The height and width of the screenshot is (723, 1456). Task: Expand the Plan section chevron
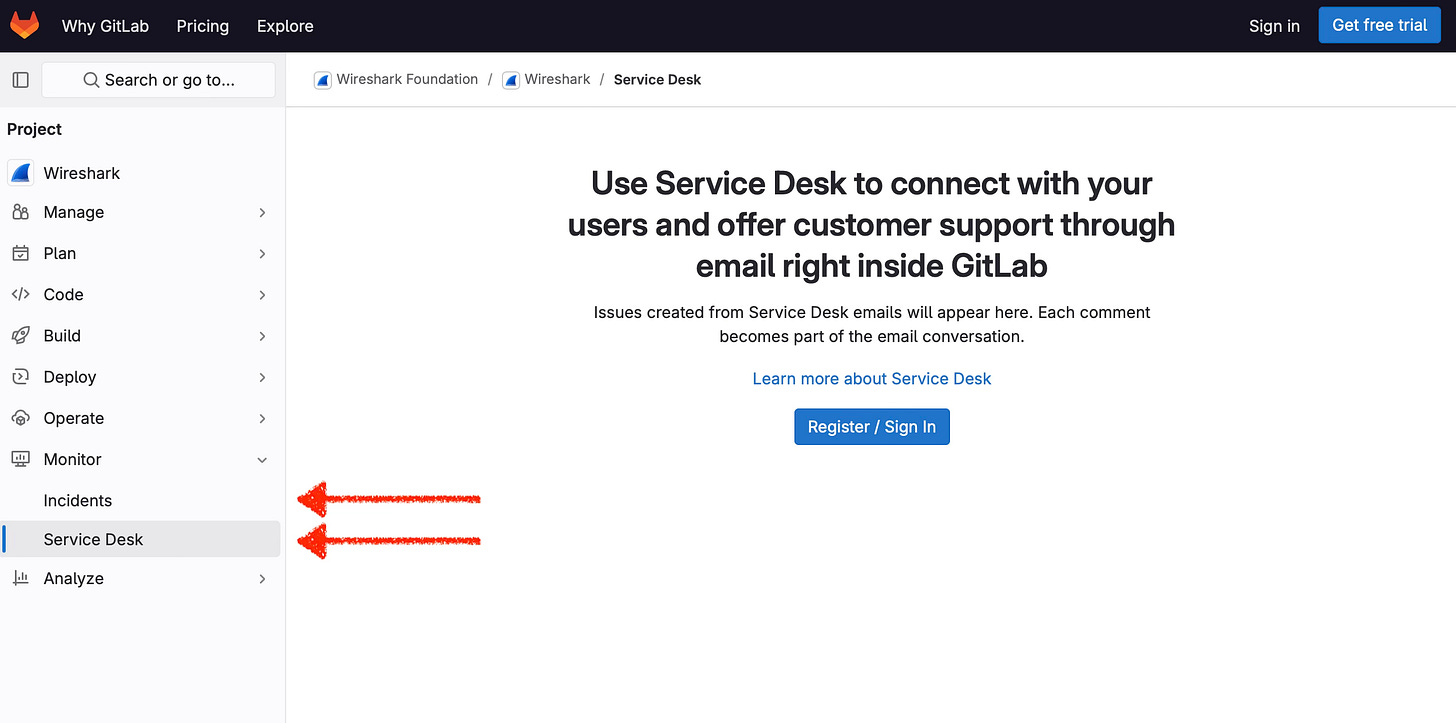coord(262,253)
